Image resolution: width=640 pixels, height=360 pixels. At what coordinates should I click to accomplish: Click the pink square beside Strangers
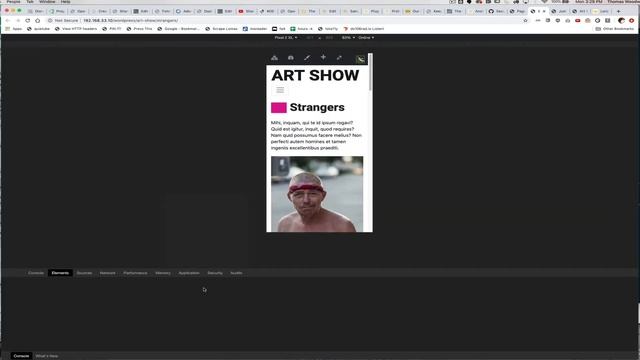tap(279, 107)
